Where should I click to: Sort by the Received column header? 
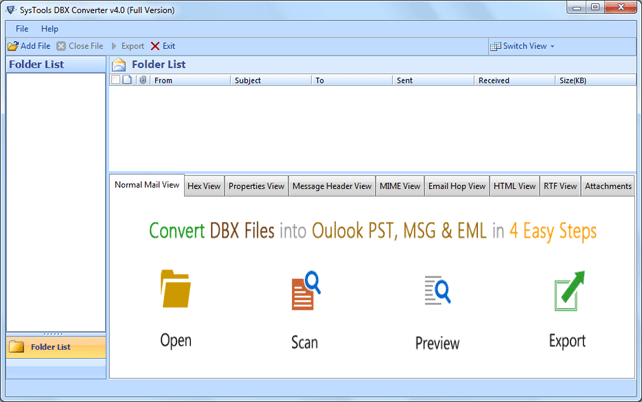coord(515,80)
